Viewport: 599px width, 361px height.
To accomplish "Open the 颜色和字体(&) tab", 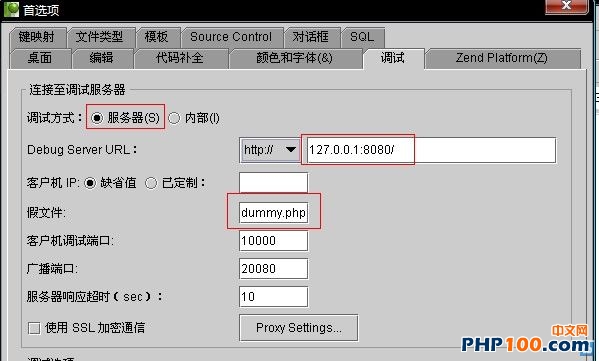I will (x=295, y=58).
